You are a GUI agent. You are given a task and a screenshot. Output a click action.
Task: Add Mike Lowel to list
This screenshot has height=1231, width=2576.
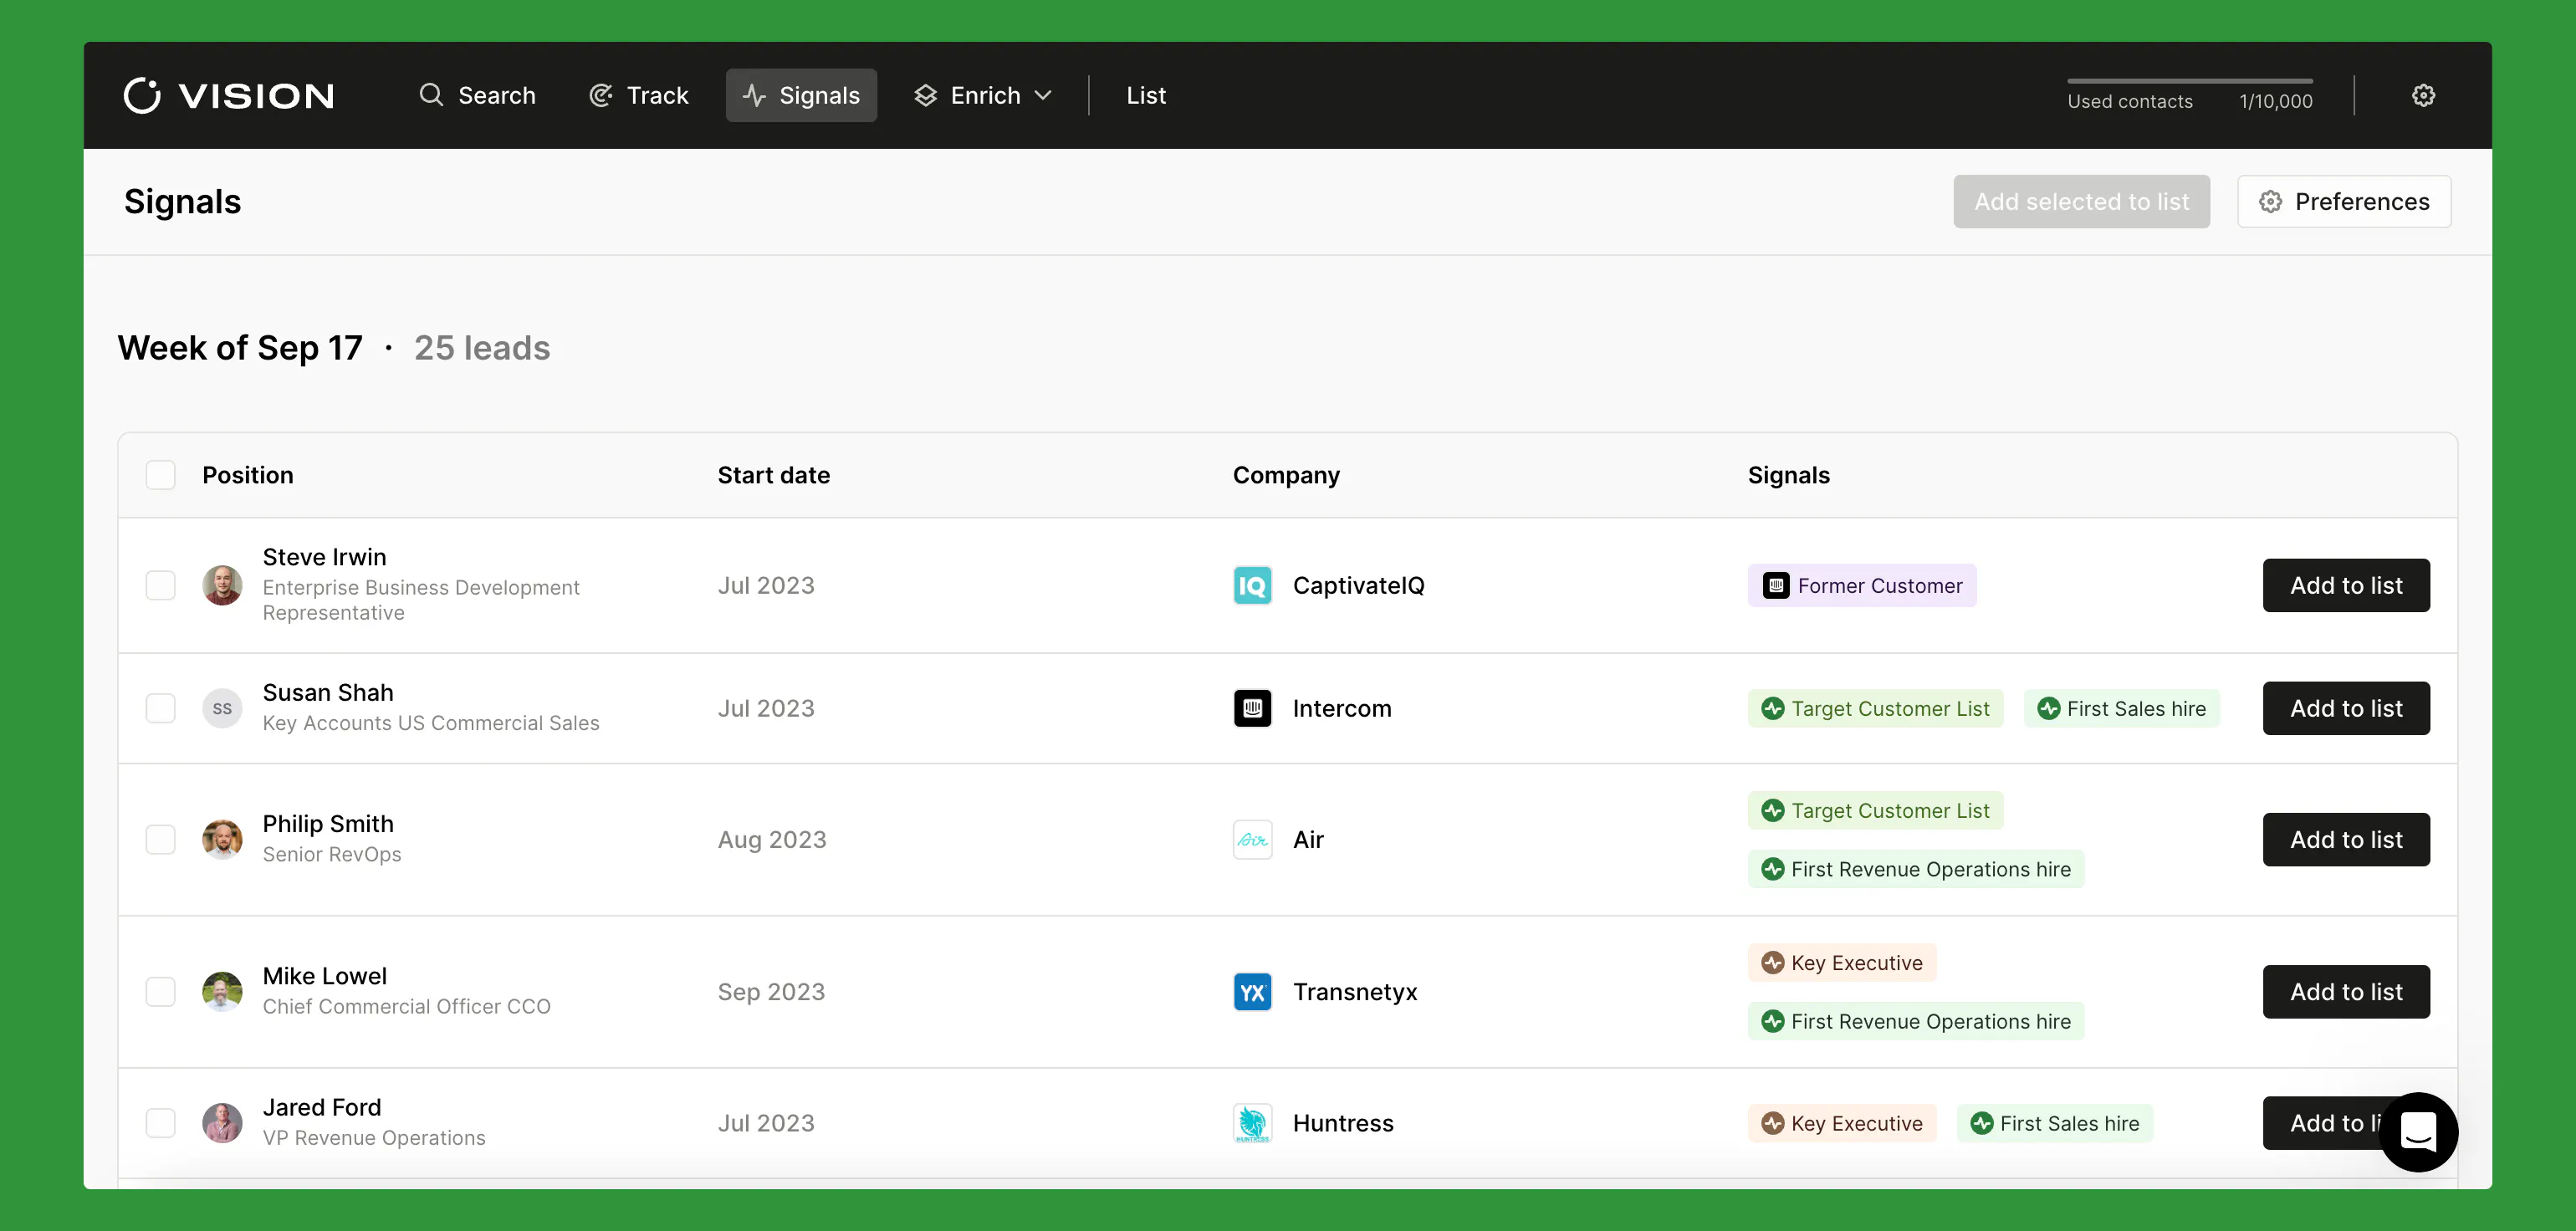2346,991
